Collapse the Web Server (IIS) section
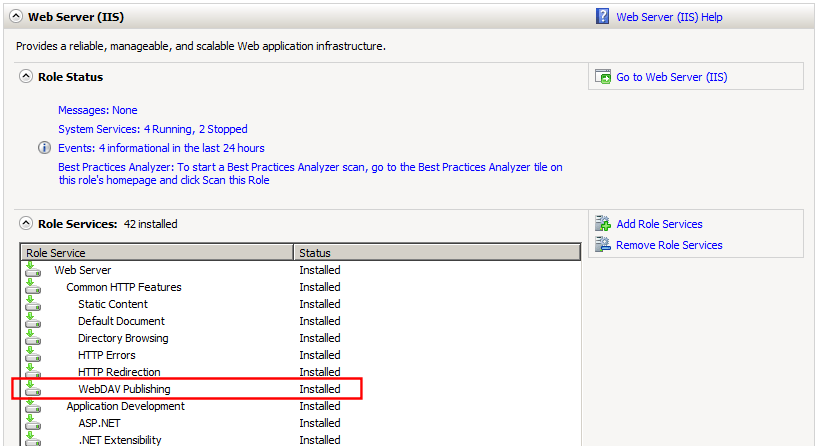 (x=17, y=17)
